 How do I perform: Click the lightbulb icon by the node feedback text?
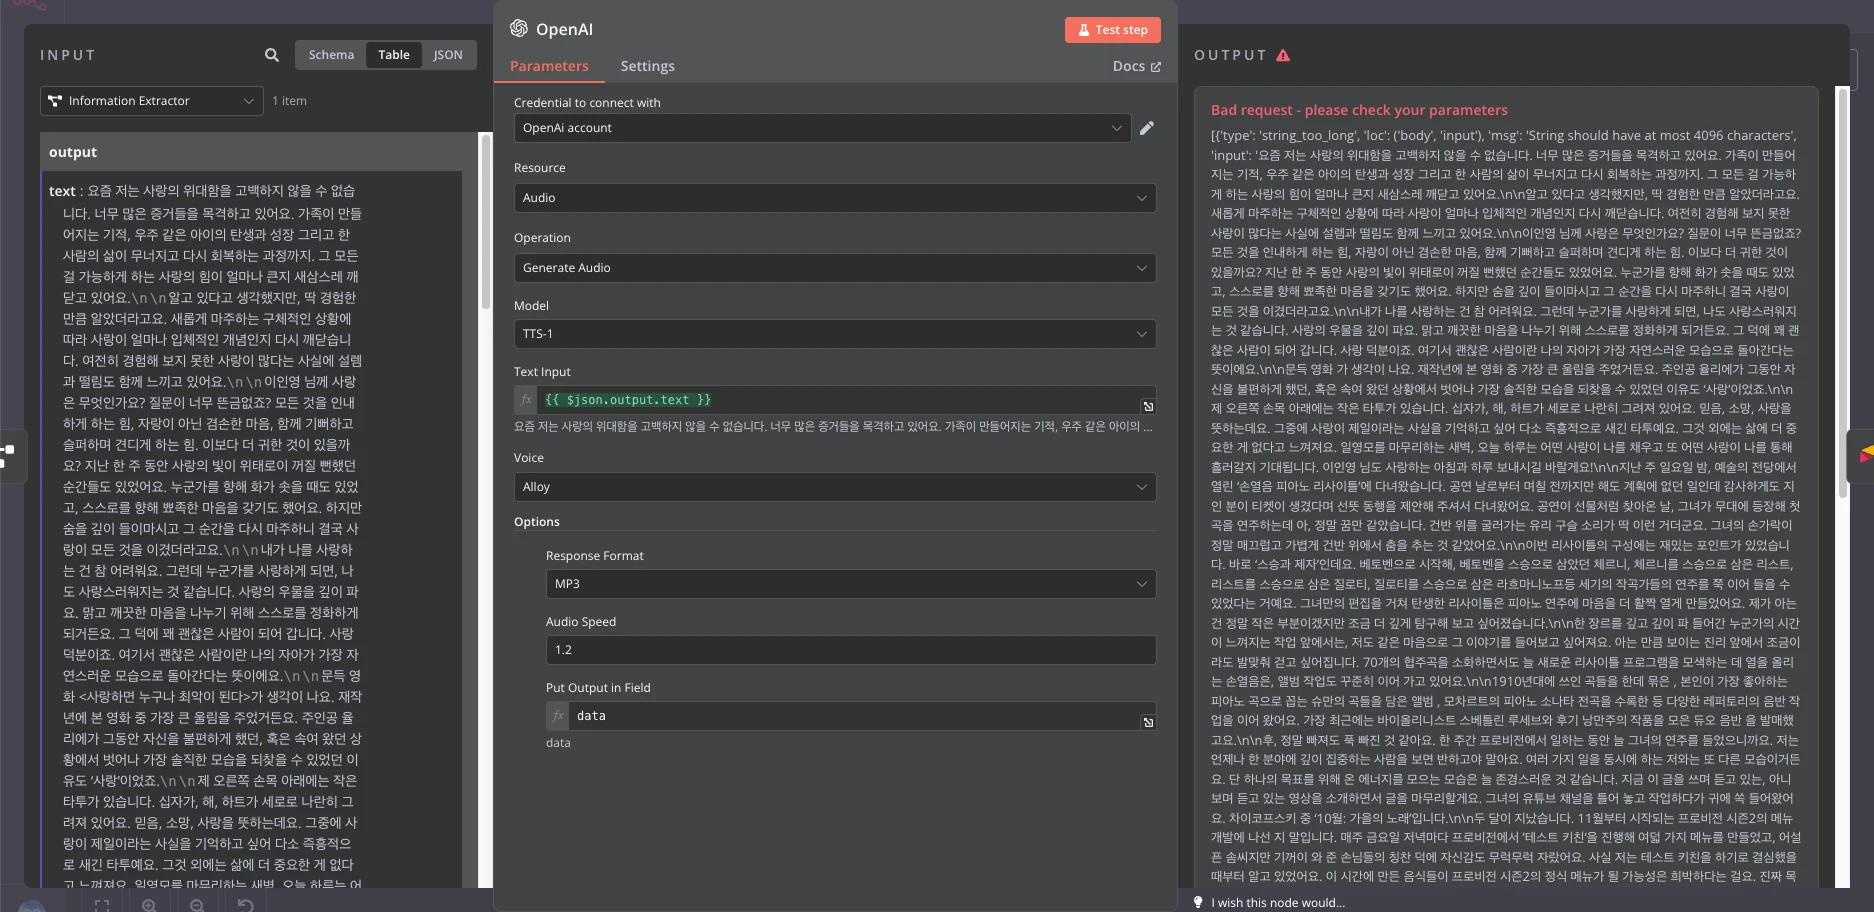coord(1198,902)
